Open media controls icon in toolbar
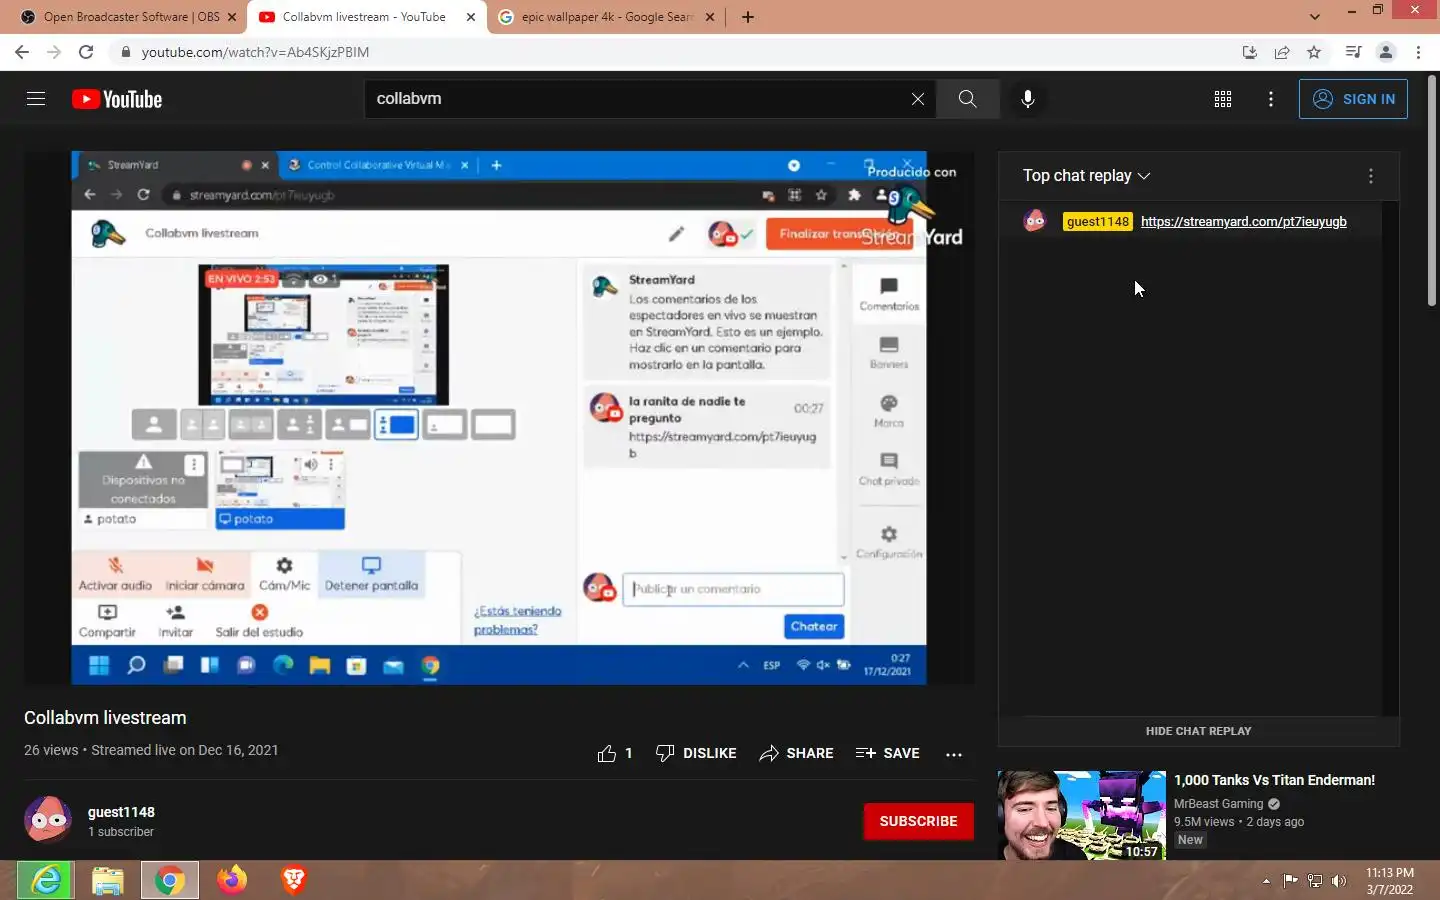The width and height of the screenshot is (1440, 900). pyautogui.click(x=1353, y=52)
